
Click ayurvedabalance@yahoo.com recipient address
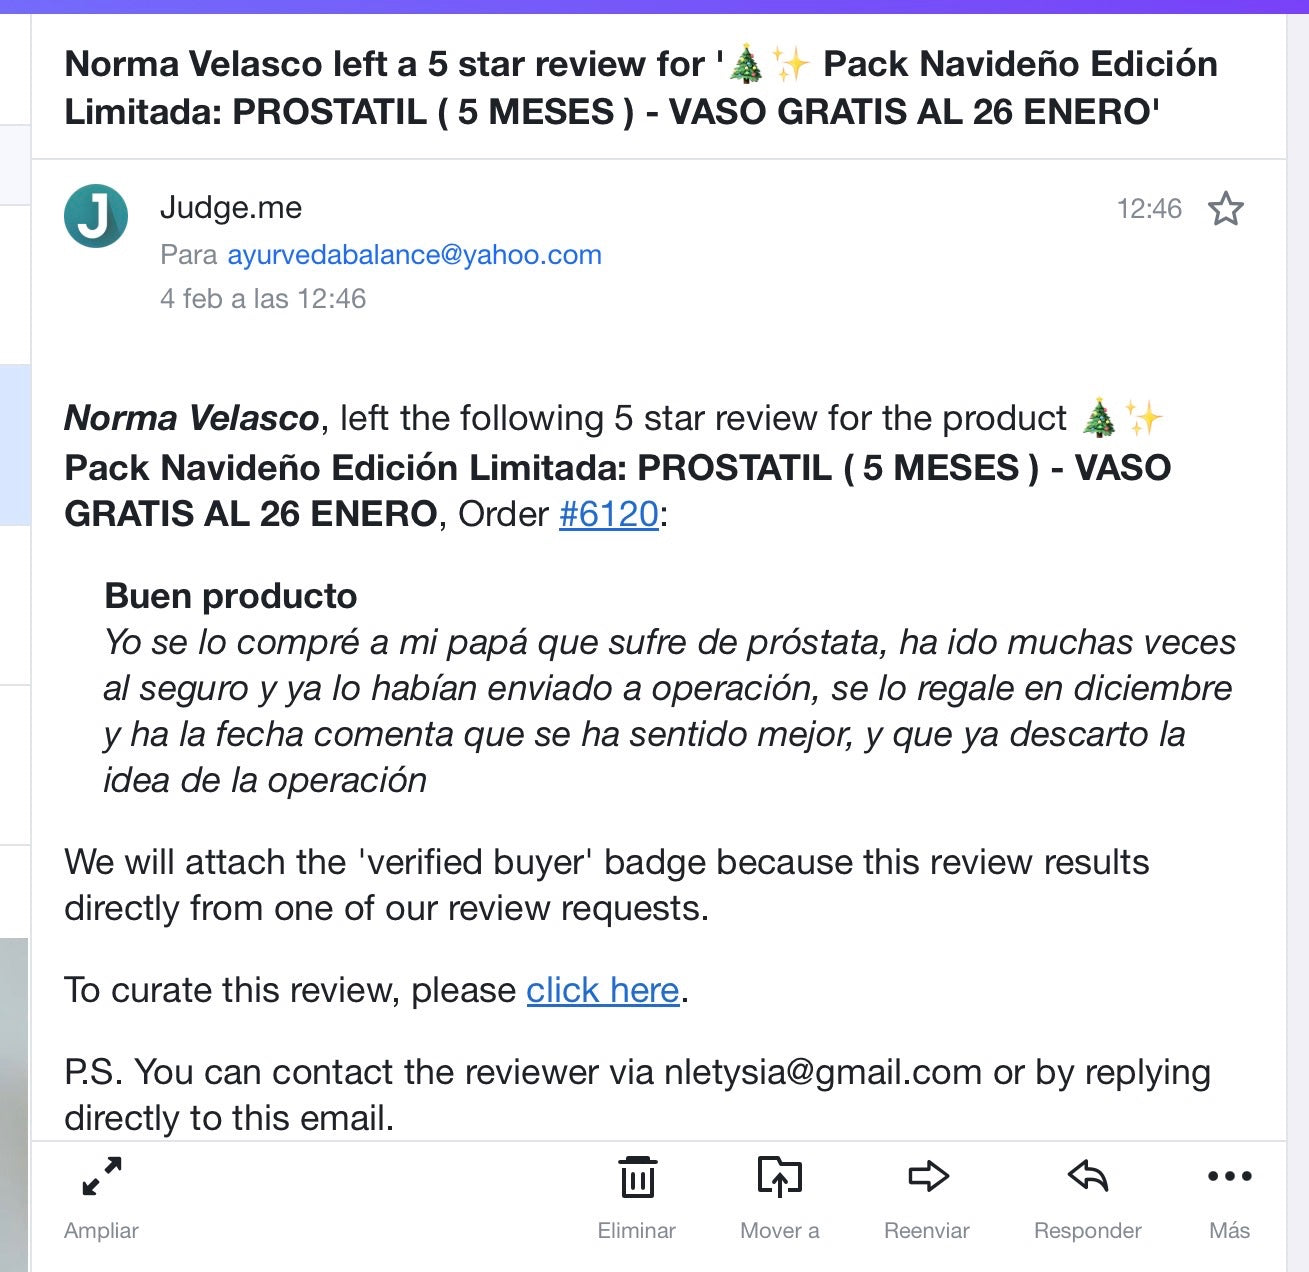point(415,255)
